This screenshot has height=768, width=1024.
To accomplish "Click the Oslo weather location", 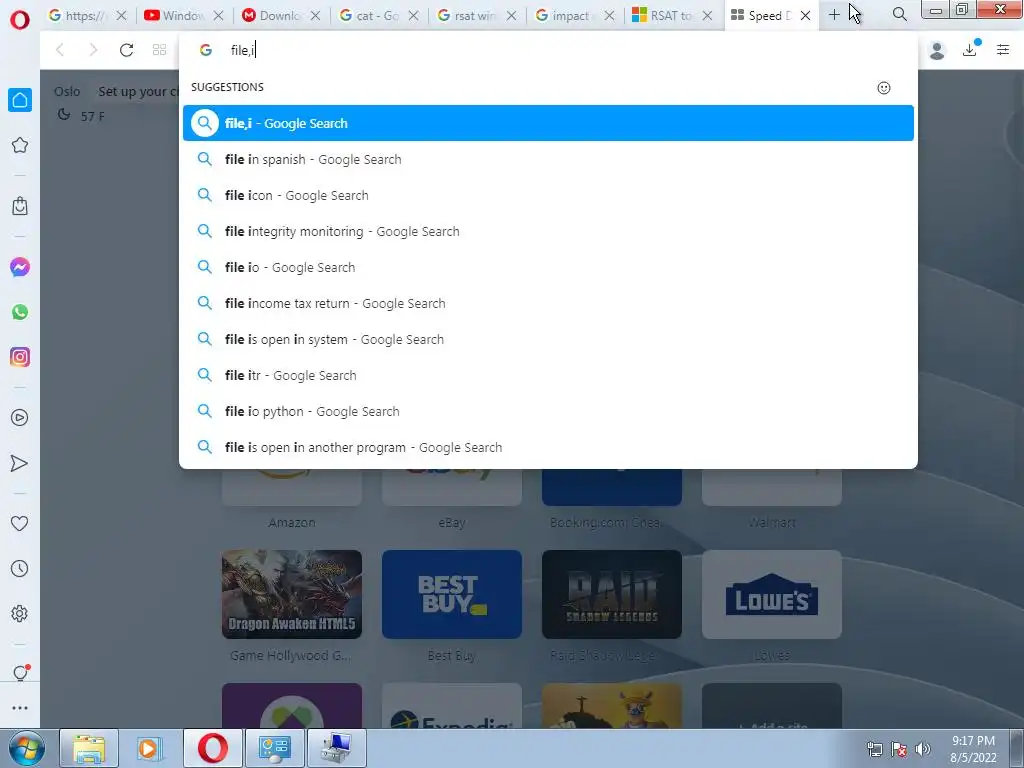I will pos(67,91).
